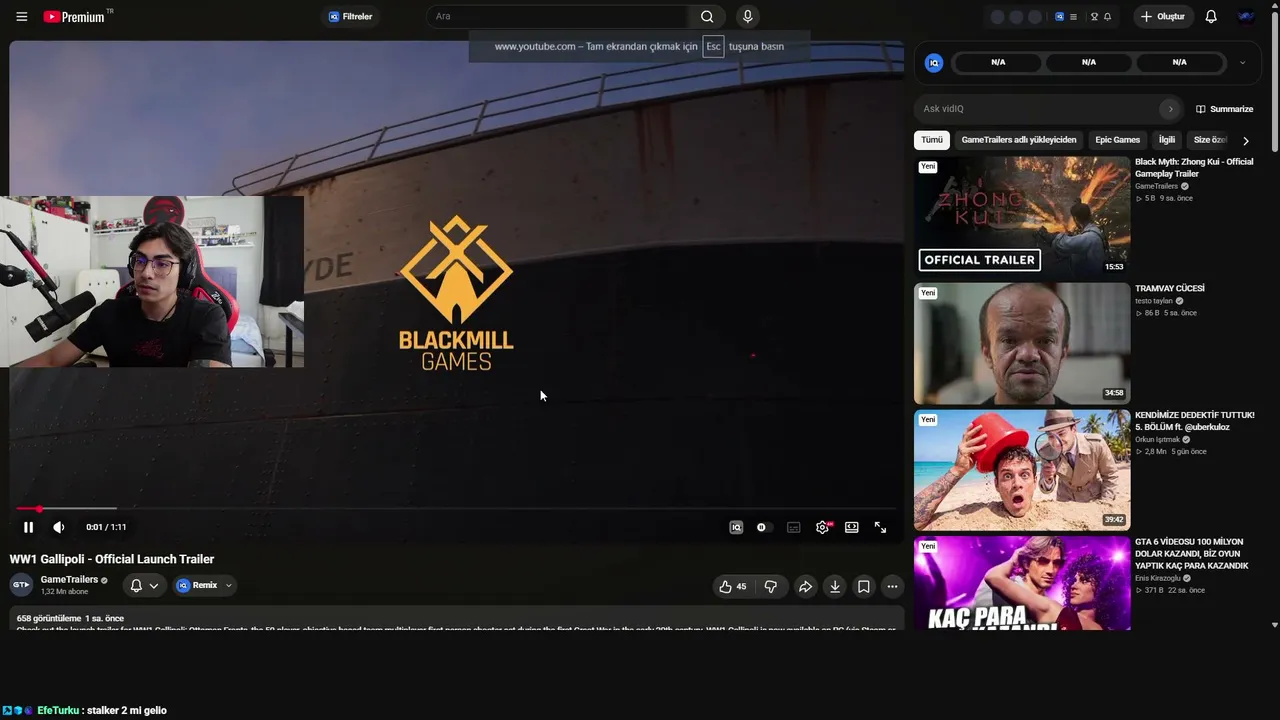The image size is (1280, 720).
Task: Open TRAMVAY CÜCESİ video thumbnail
Action: tap(1022, 343)
